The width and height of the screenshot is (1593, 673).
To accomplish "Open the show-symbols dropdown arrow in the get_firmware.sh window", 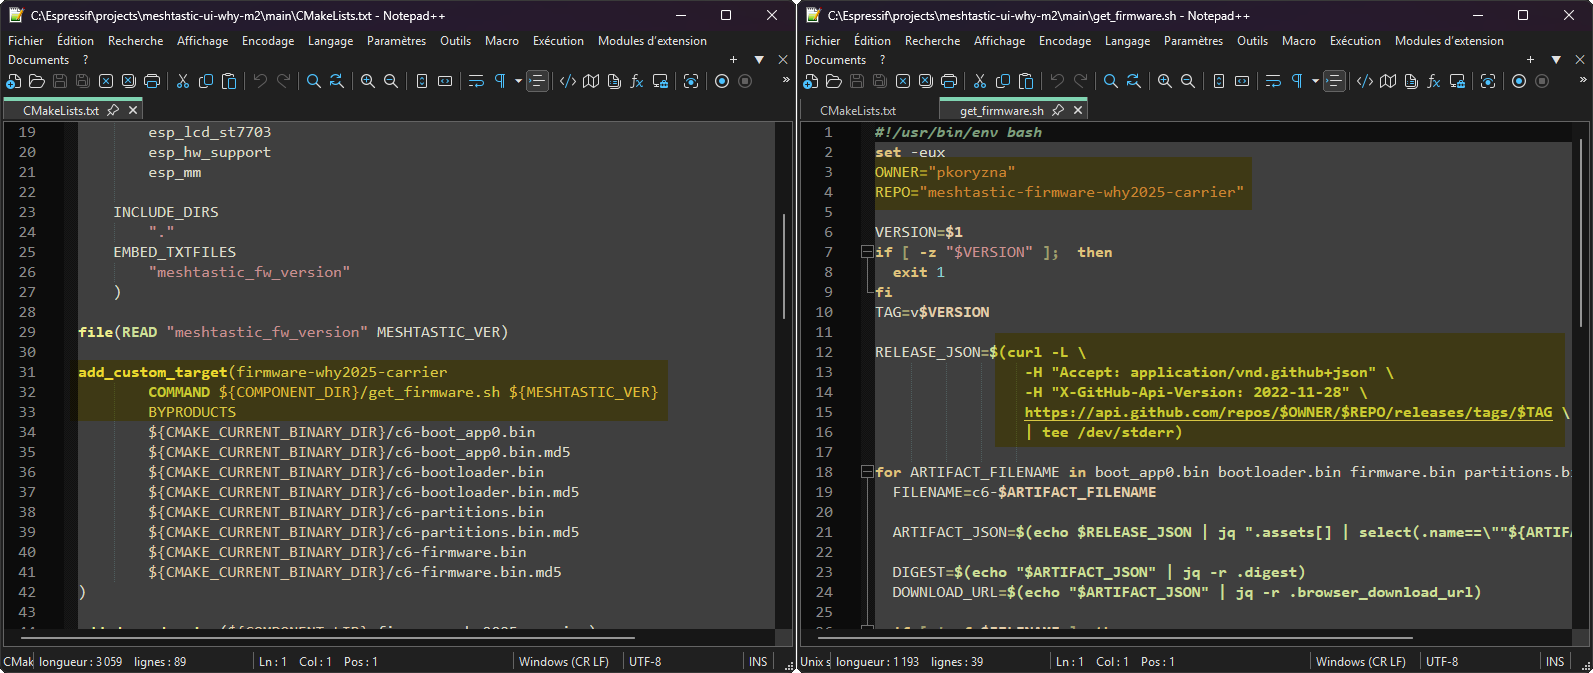I will (x=1315, y=81).
